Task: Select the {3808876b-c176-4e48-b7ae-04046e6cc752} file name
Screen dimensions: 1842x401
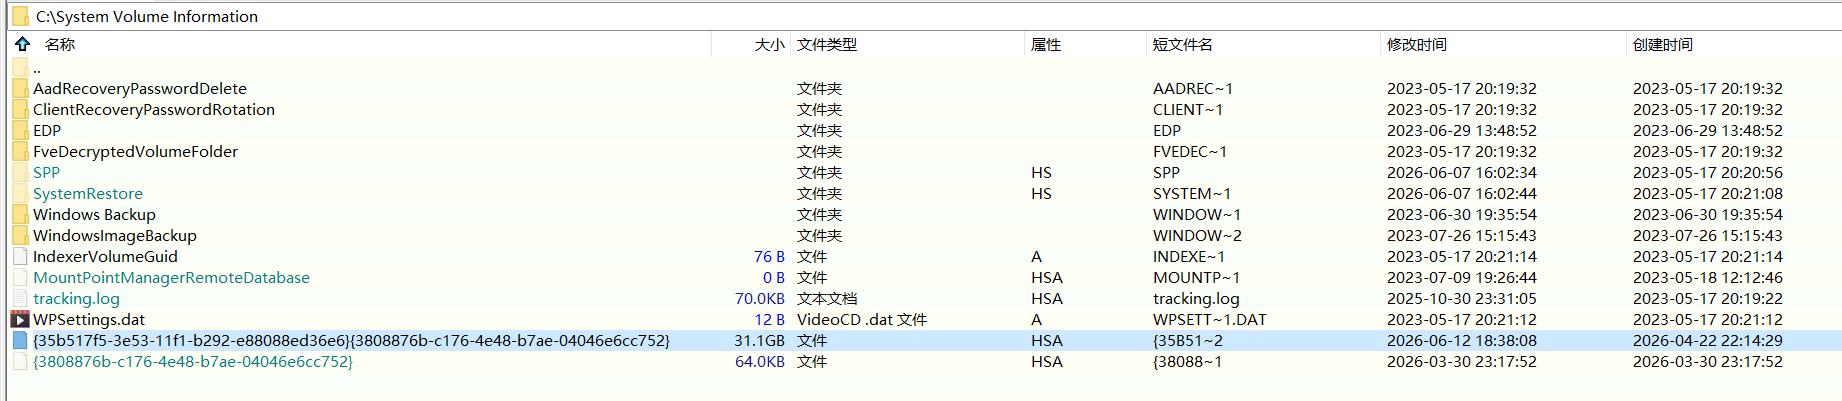Action: coord(193,361)
